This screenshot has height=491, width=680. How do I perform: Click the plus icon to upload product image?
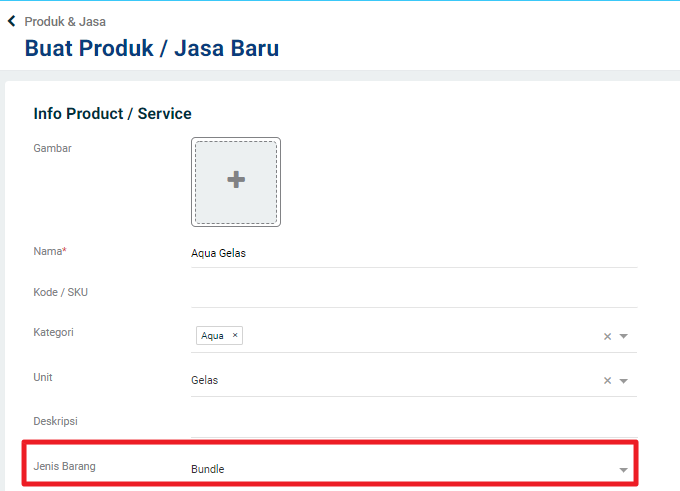pyautogui.click(x=236, y=180)
